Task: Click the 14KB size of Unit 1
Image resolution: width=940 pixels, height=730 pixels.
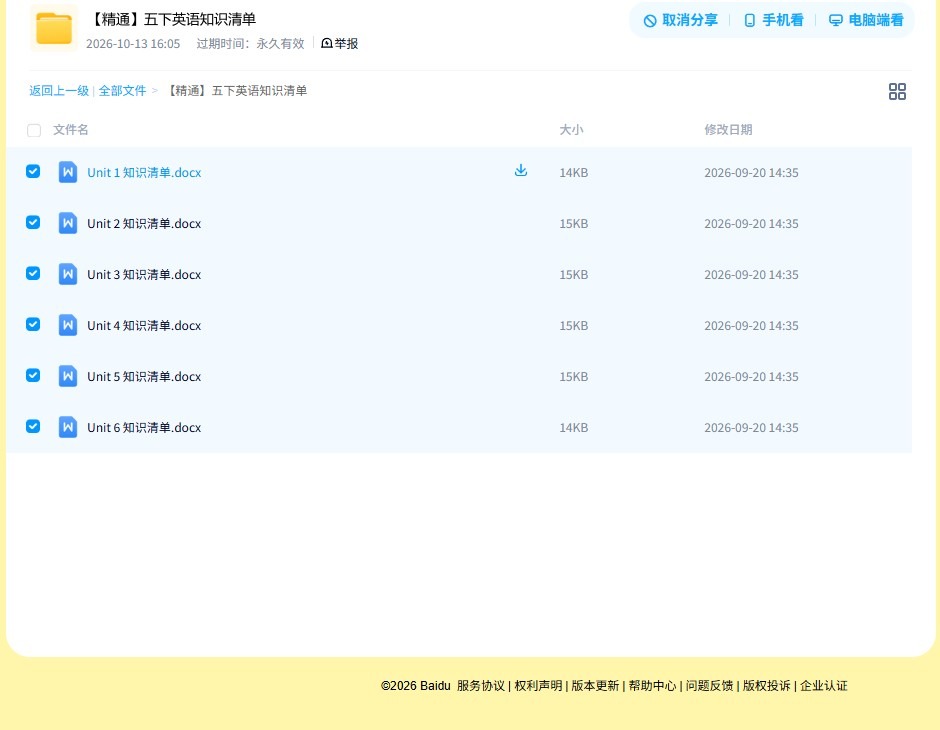Action: [574, 173]
